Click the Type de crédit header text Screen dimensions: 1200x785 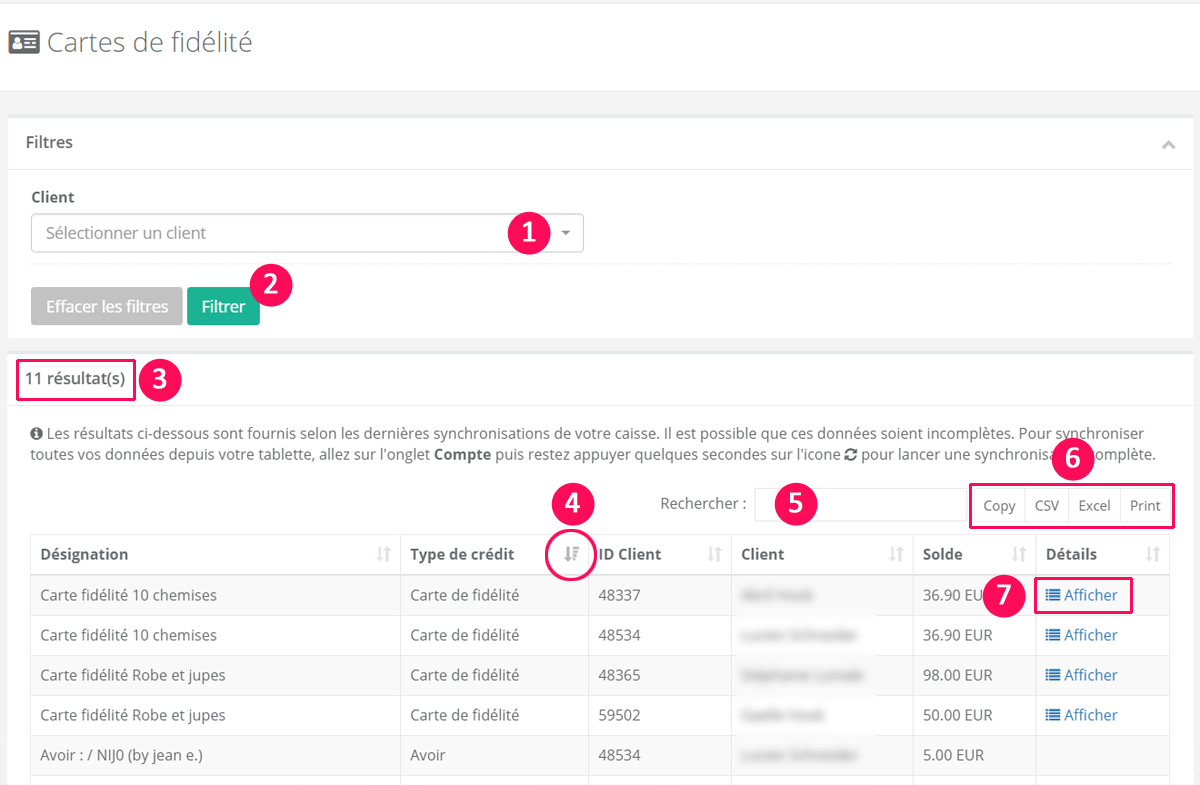coord(462,554)
